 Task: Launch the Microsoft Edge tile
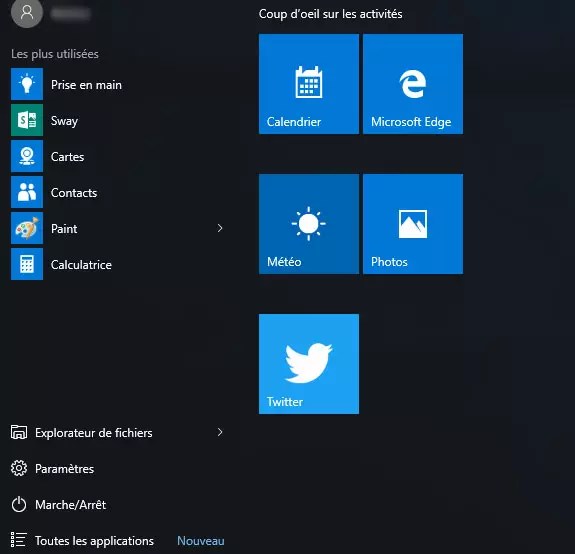coord(413,84)
